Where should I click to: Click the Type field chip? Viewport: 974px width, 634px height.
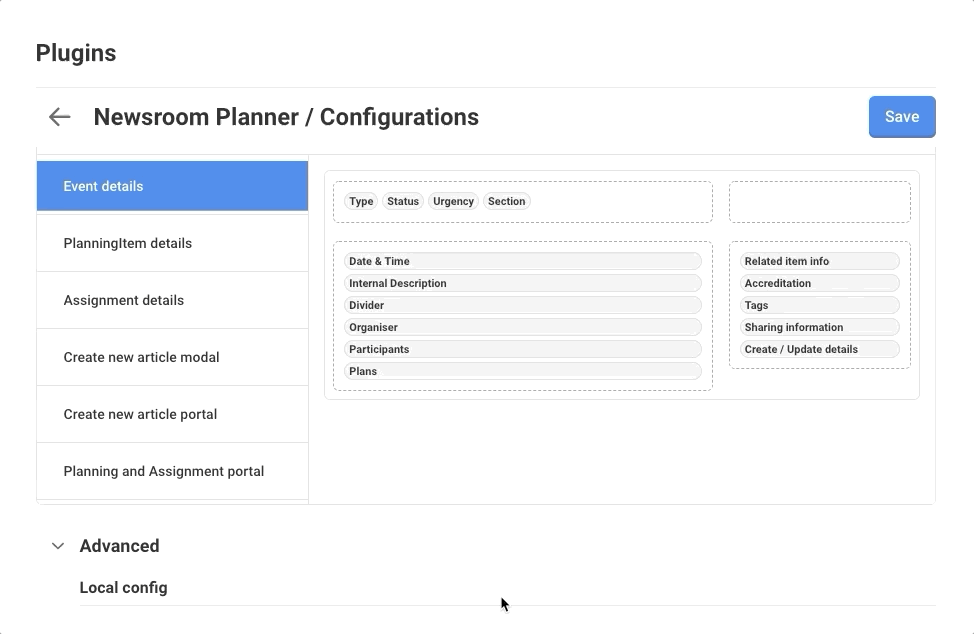click(361, 201)
